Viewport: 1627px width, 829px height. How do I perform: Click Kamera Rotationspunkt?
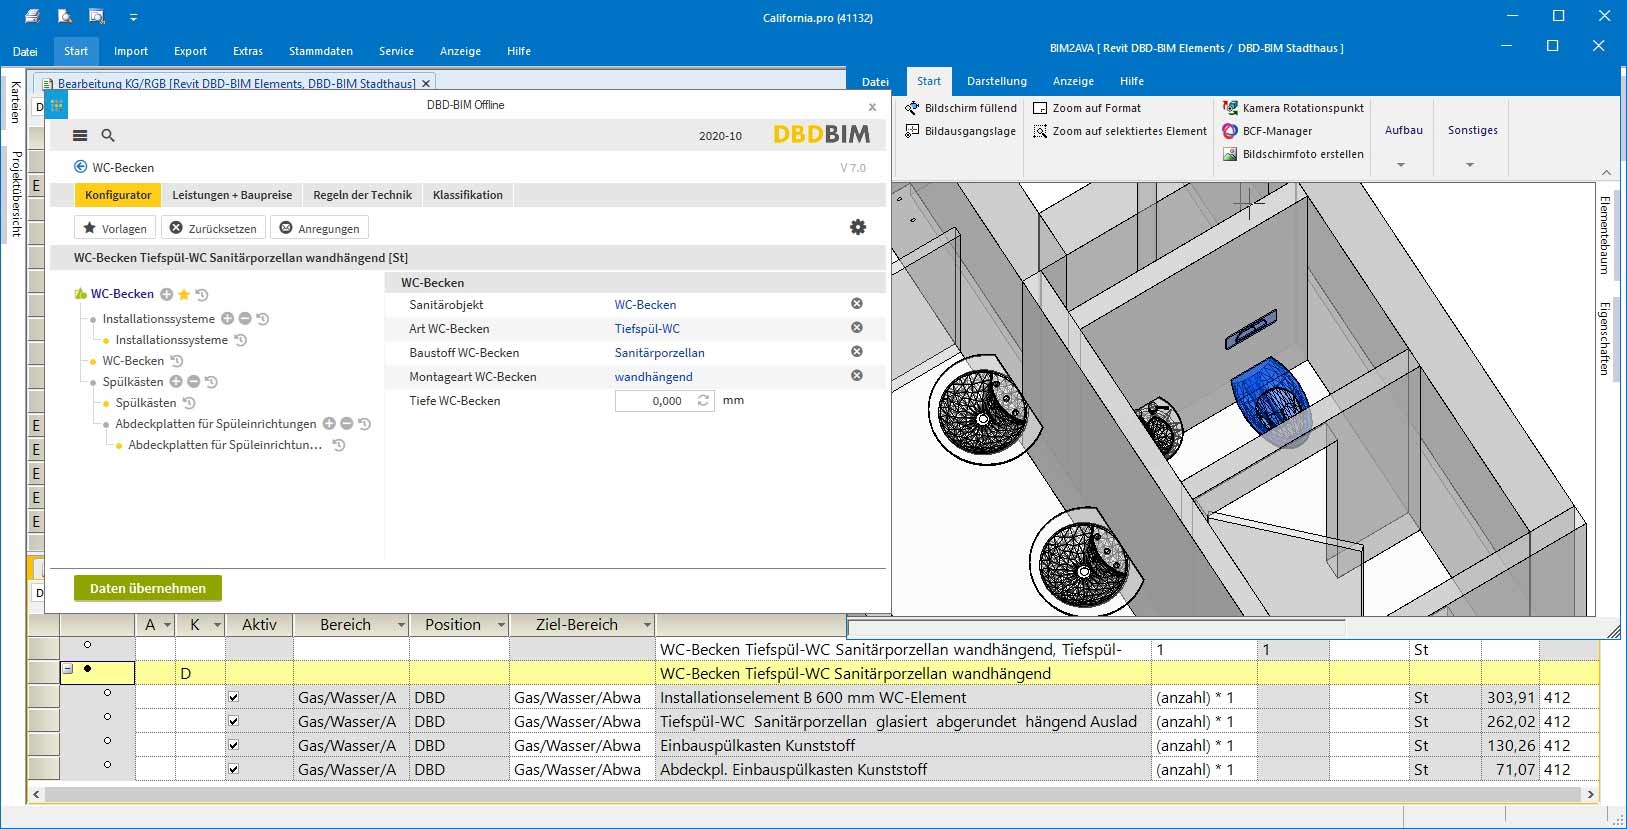1293,108
